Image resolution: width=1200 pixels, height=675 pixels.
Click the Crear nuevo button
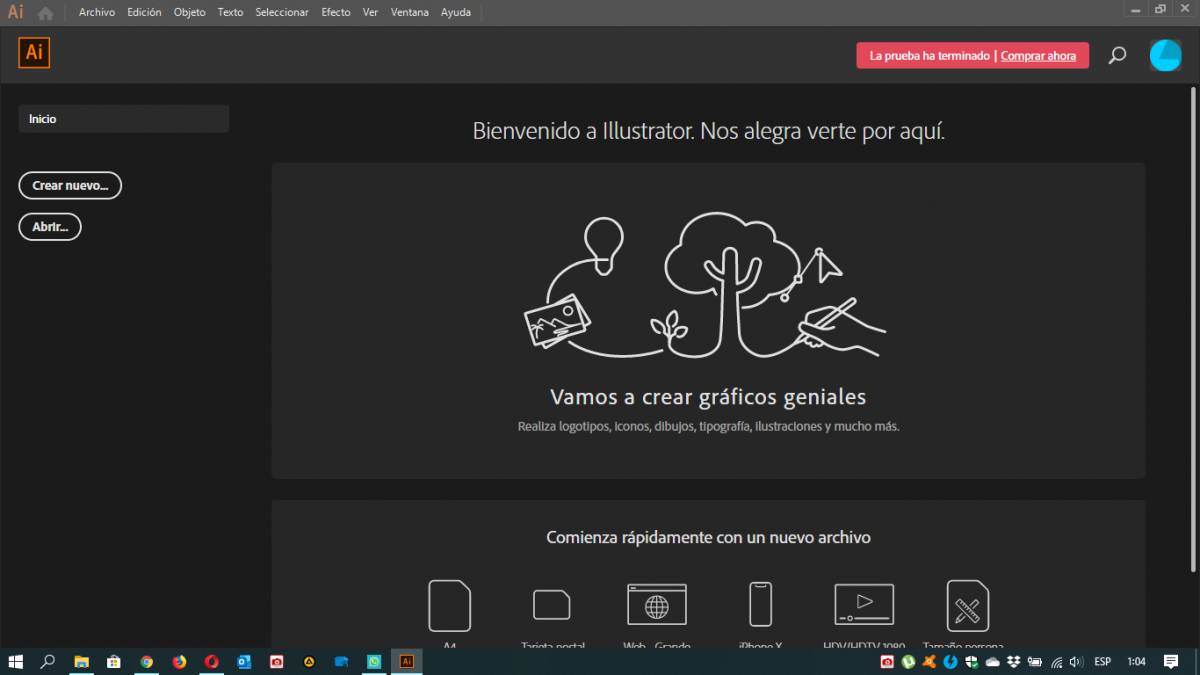[70, 186]
